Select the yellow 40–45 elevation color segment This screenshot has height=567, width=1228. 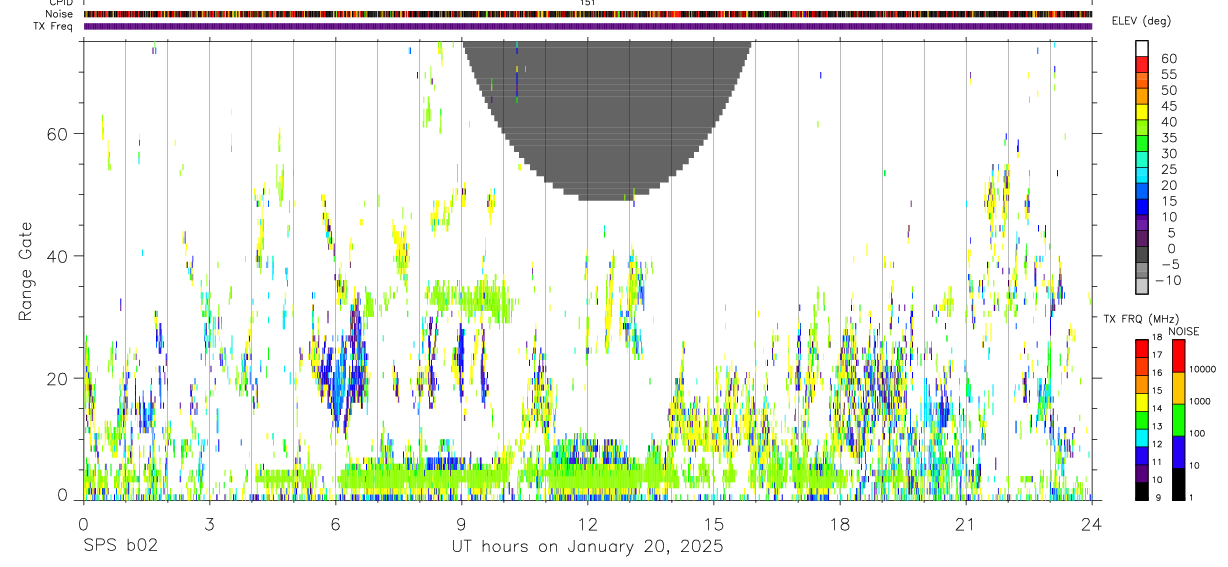[x=1142, y=113]
